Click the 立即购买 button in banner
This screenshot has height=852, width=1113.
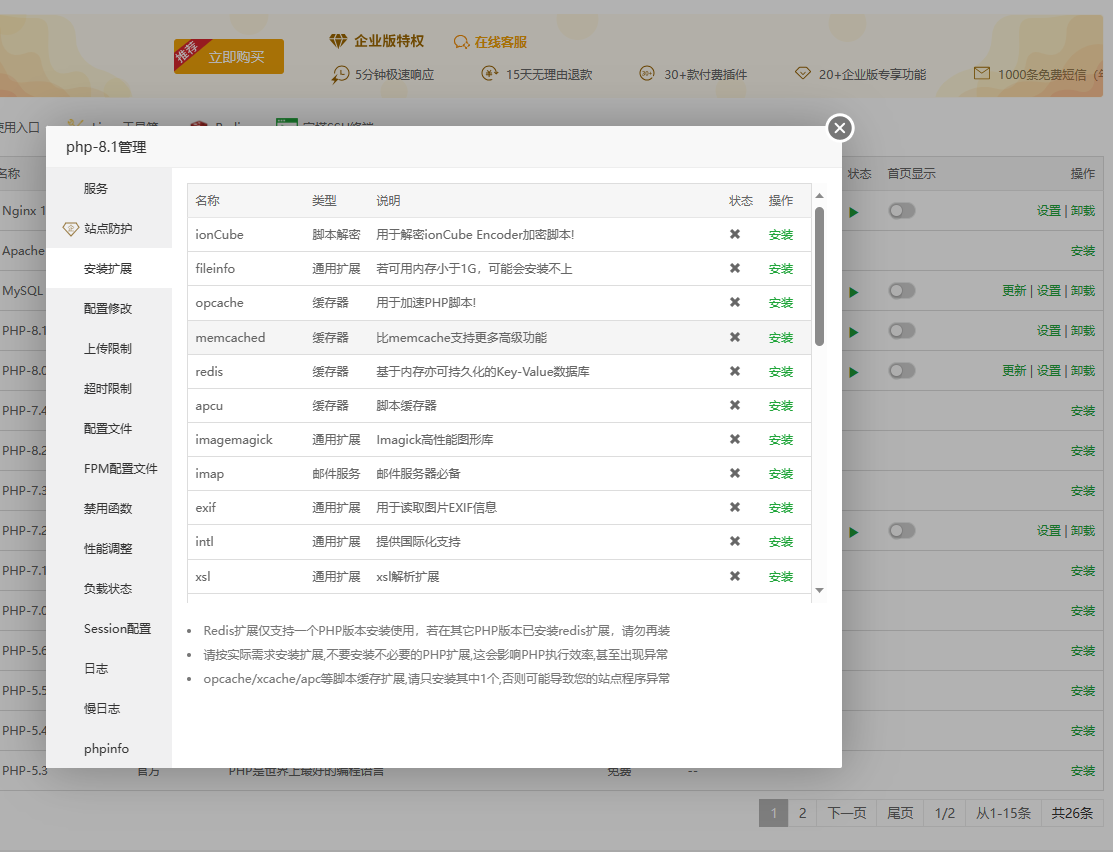[229, 56]
